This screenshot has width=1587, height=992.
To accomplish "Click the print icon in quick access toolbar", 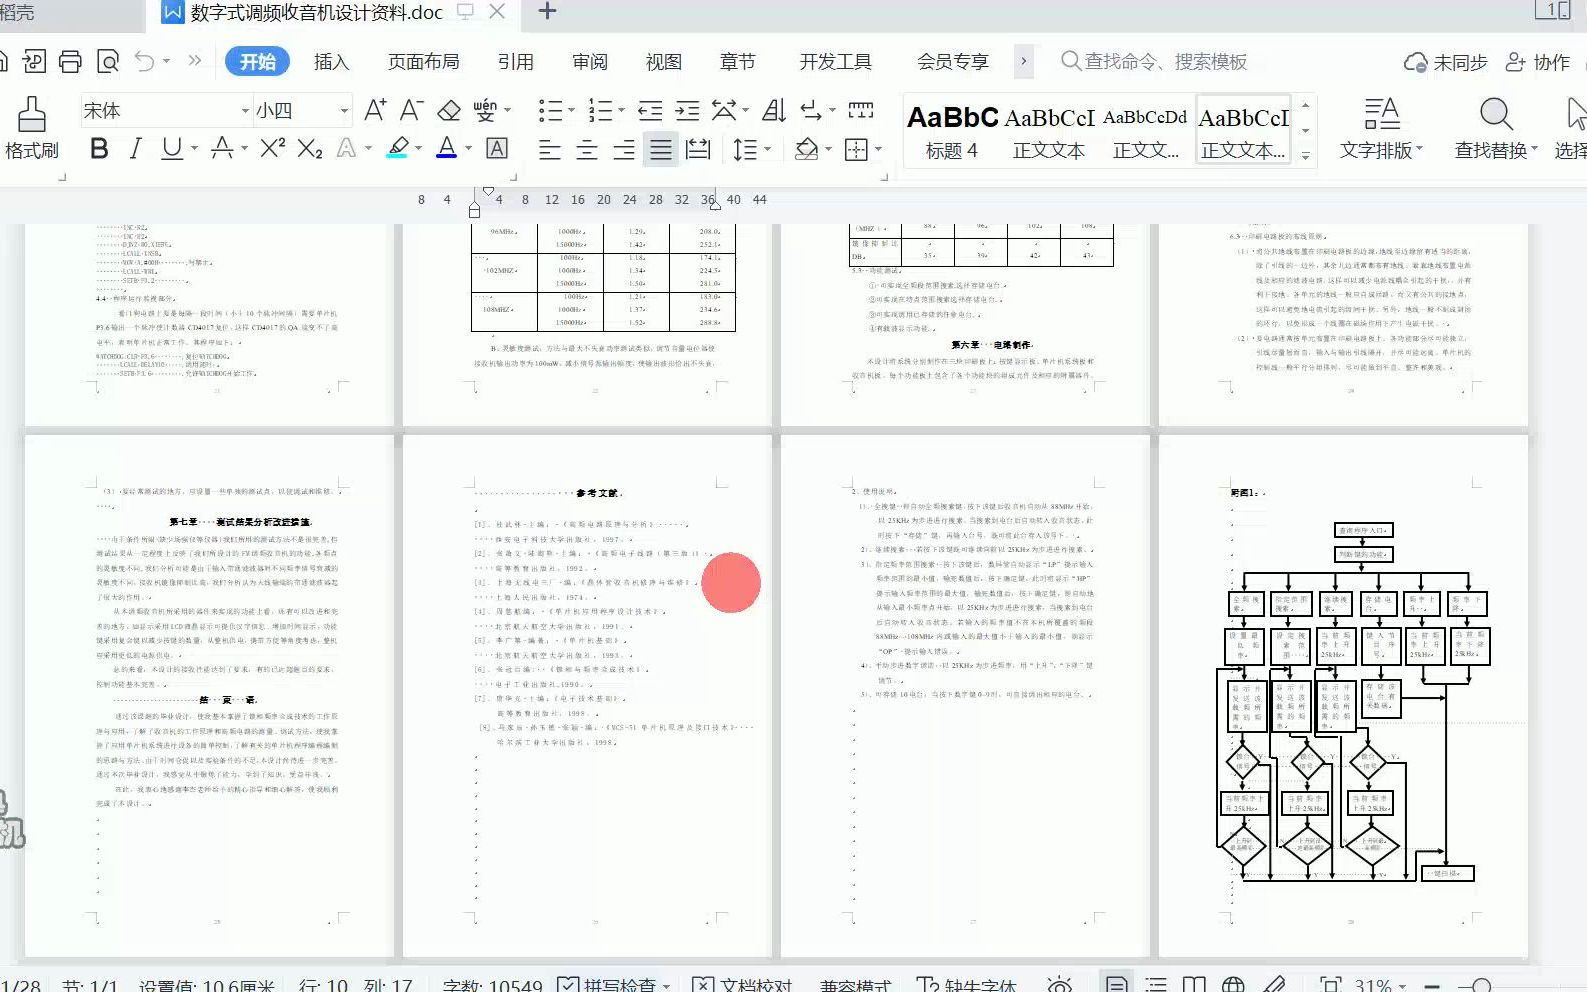I will point(70,62).
